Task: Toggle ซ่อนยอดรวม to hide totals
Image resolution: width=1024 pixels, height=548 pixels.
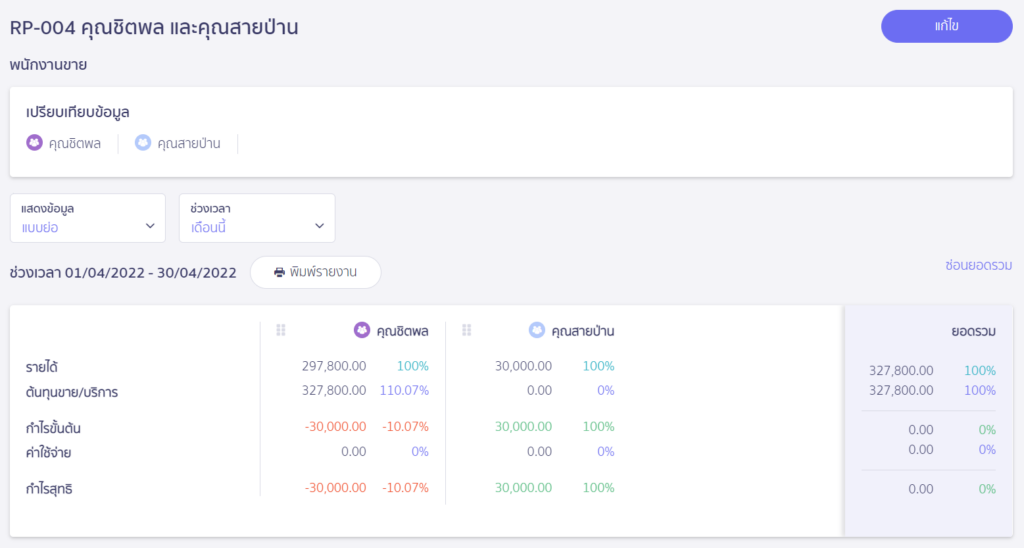Action: [978, 265]
